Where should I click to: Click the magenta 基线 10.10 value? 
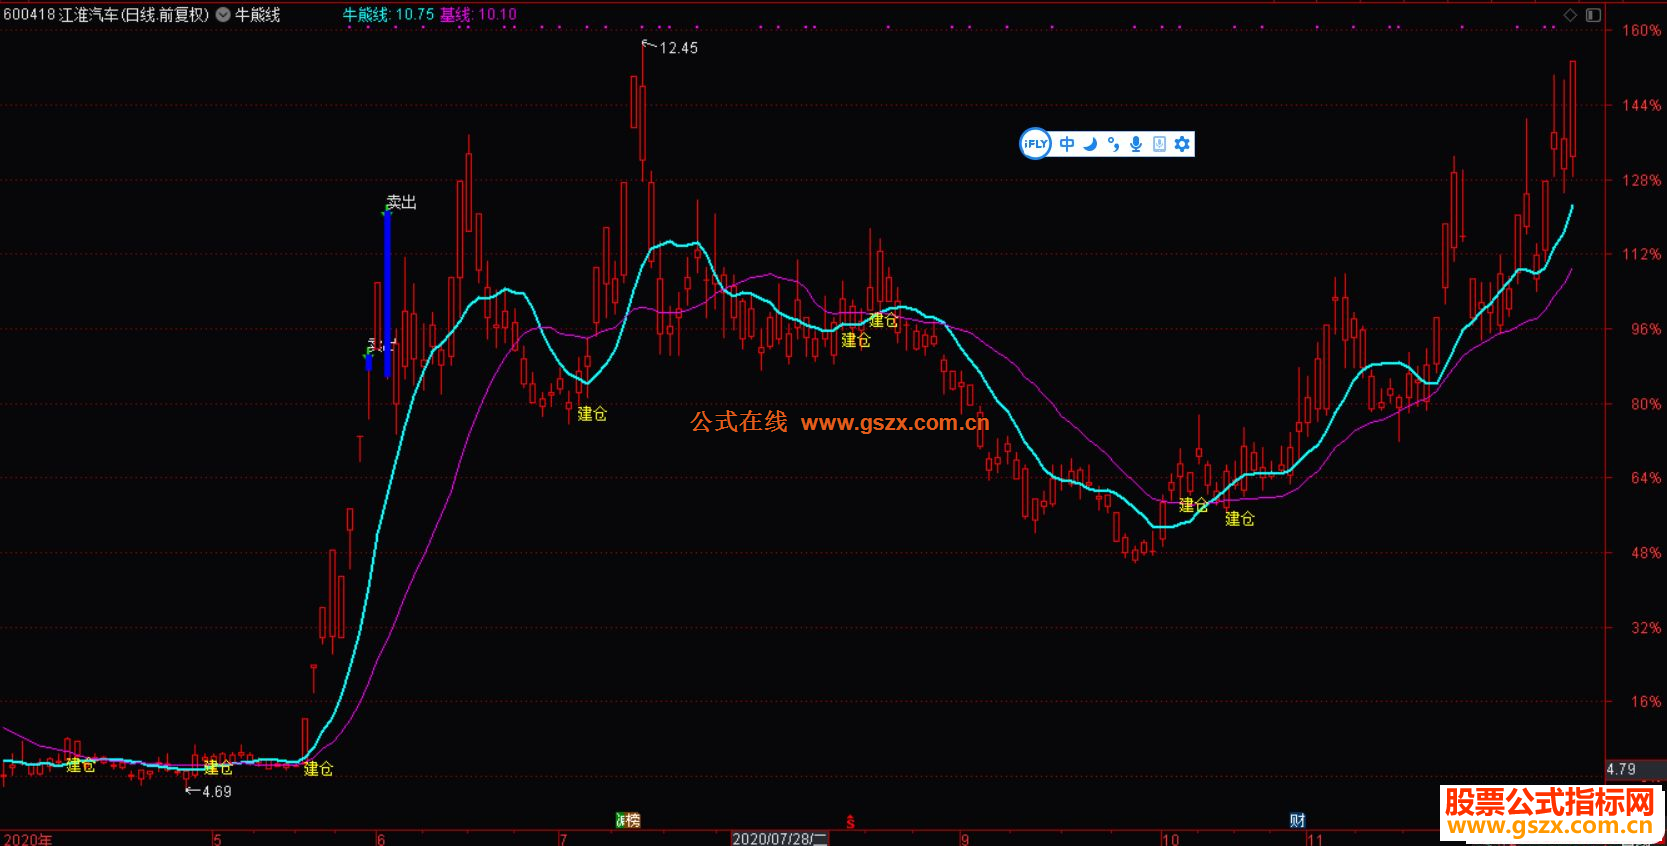click(x=478, y=15)
